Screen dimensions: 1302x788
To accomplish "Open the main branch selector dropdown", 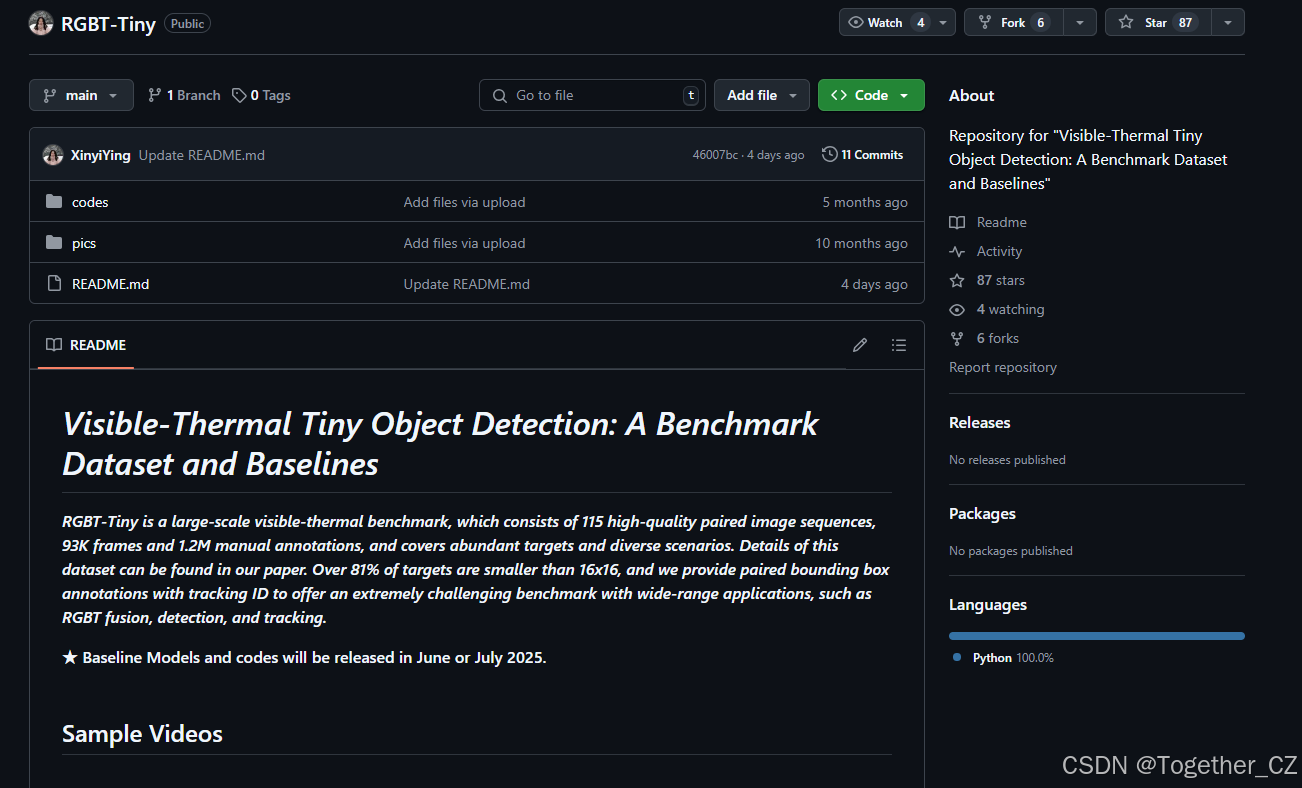I will [x=81, y=94].
